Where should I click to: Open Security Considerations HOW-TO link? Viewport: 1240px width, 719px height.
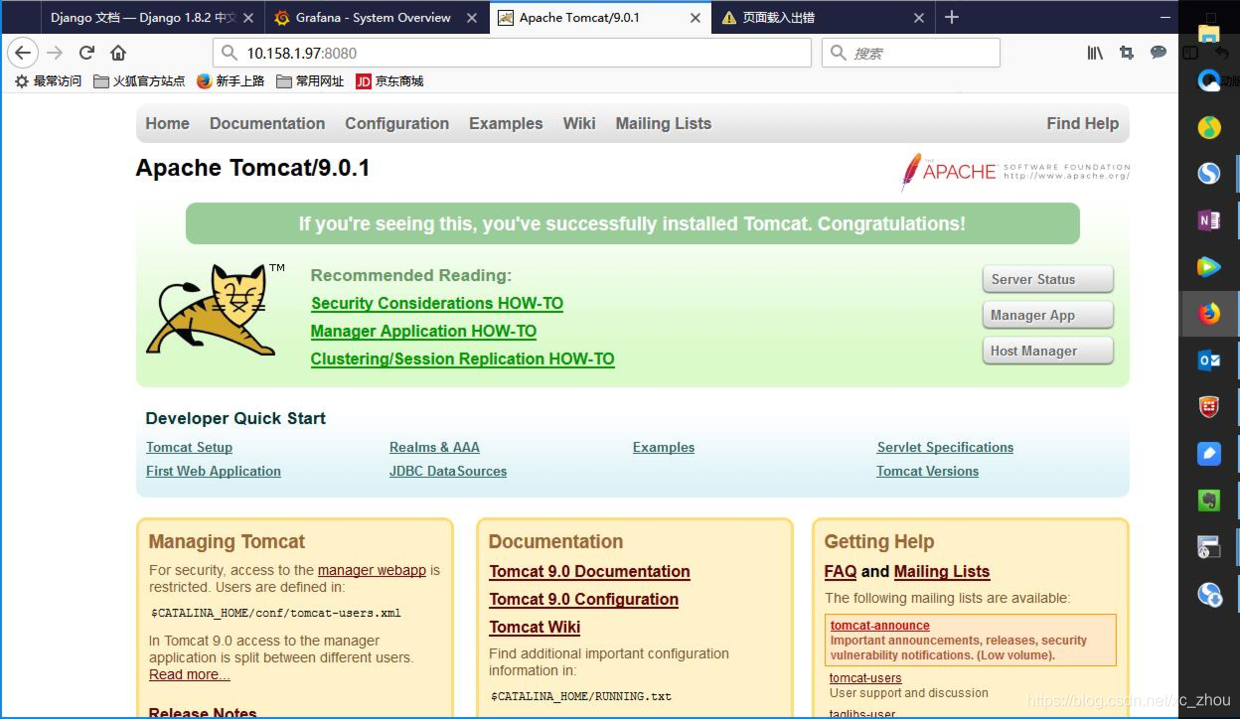coord(437,303)
